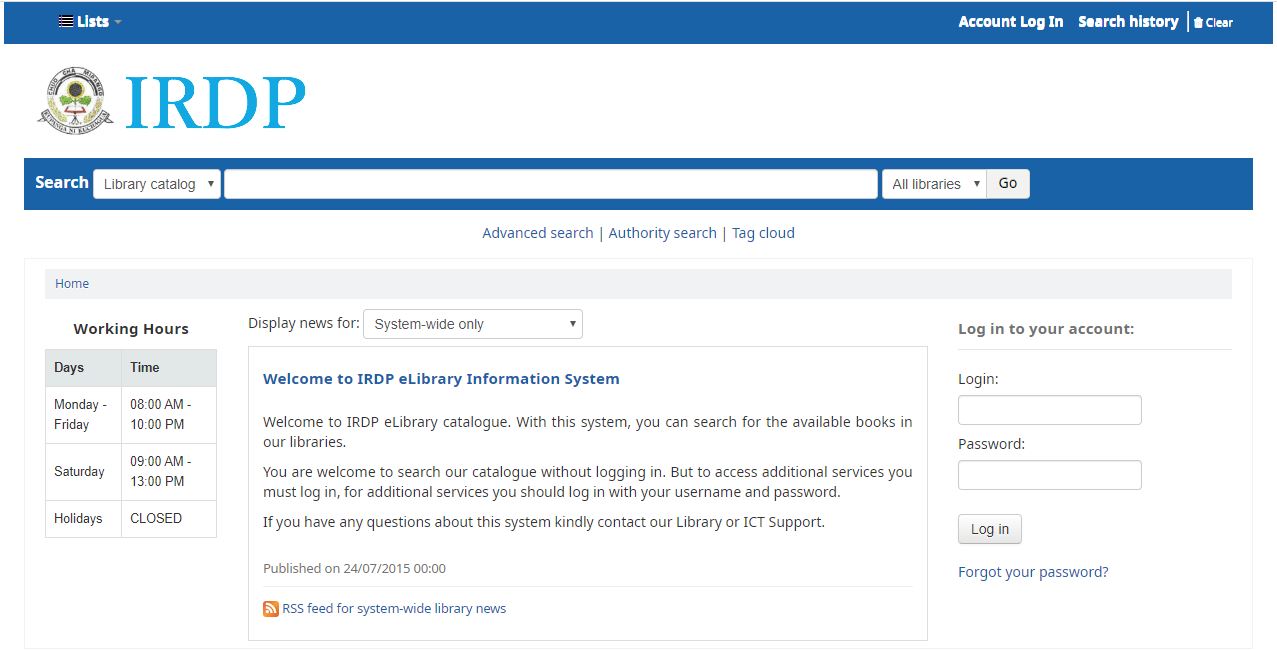Click the Lists menu icon
This screenshot has width=1277, height=651.
pyautogui.click(x=66, y=22)
